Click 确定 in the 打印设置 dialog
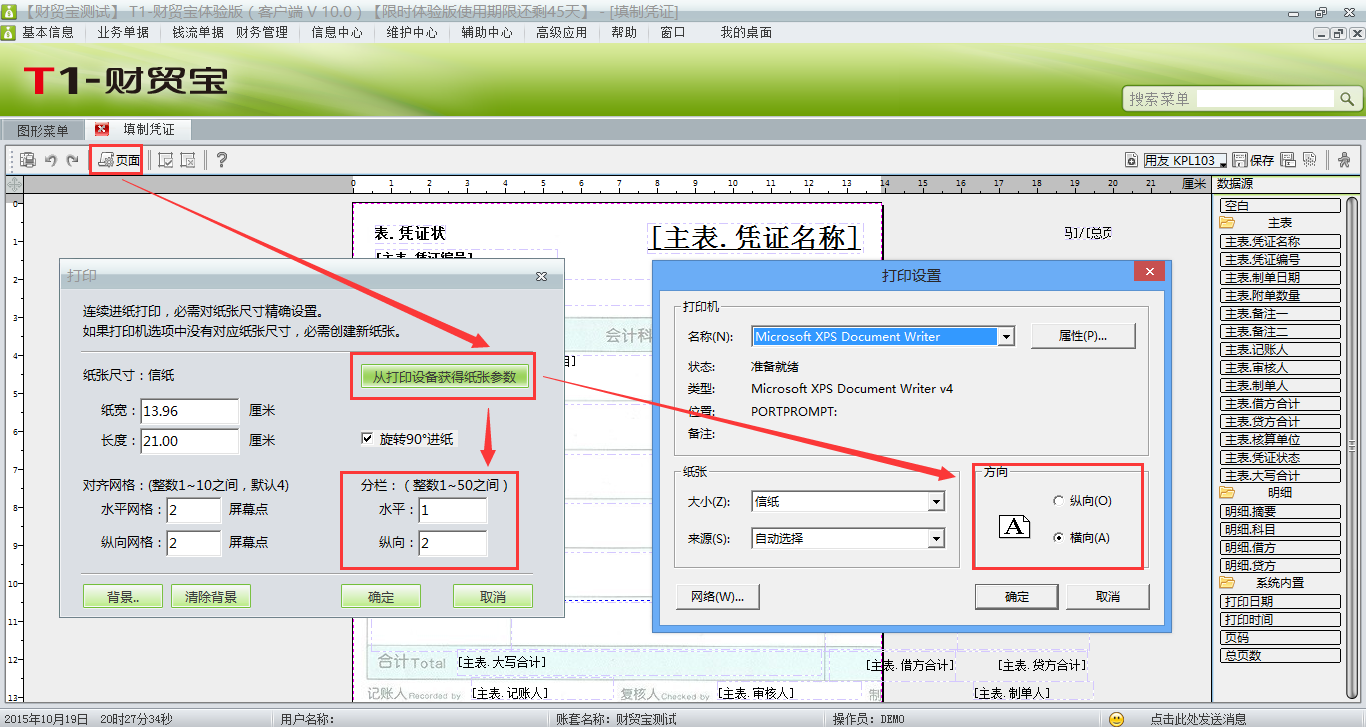 [x=1017, y=597]
